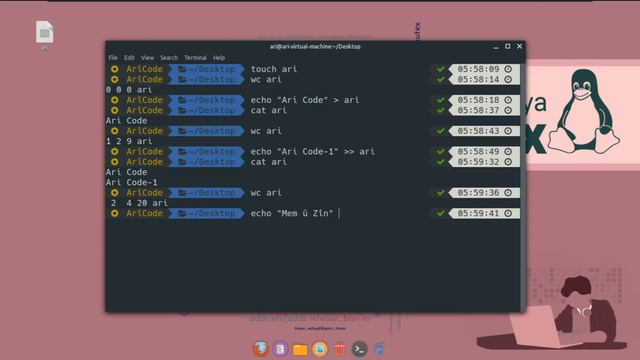The width and height of the screenshot is (640, 360).
Task: Open the Search menu in terminal
Action: (169, 58)
